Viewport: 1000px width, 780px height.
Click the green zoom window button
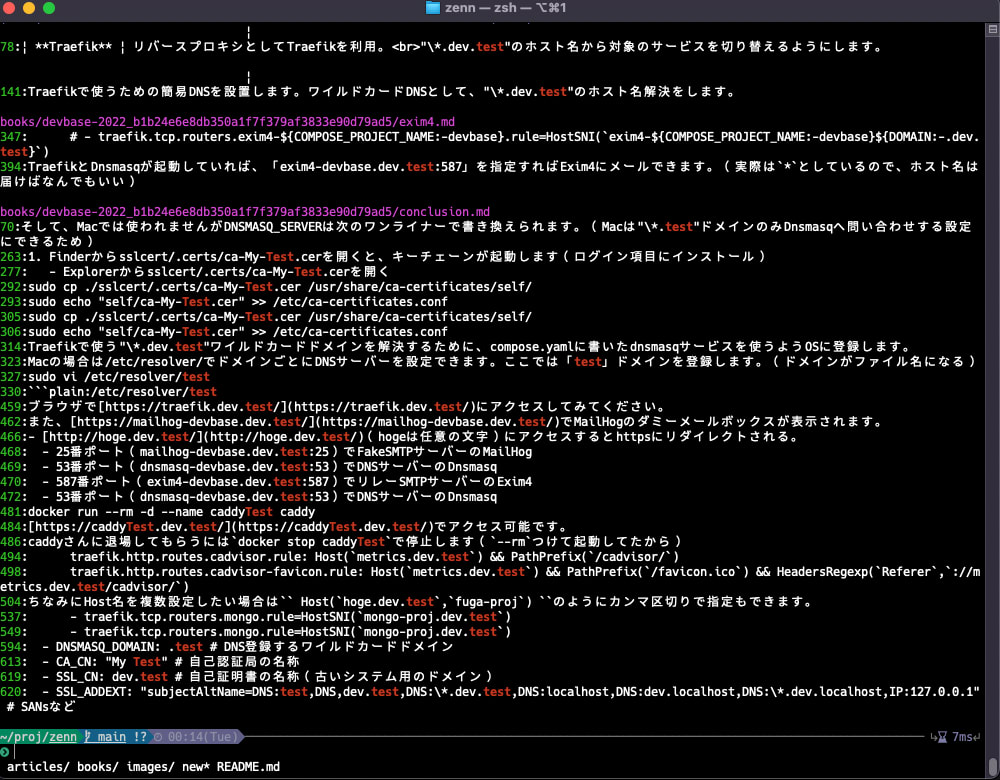(x=49, y=8)
